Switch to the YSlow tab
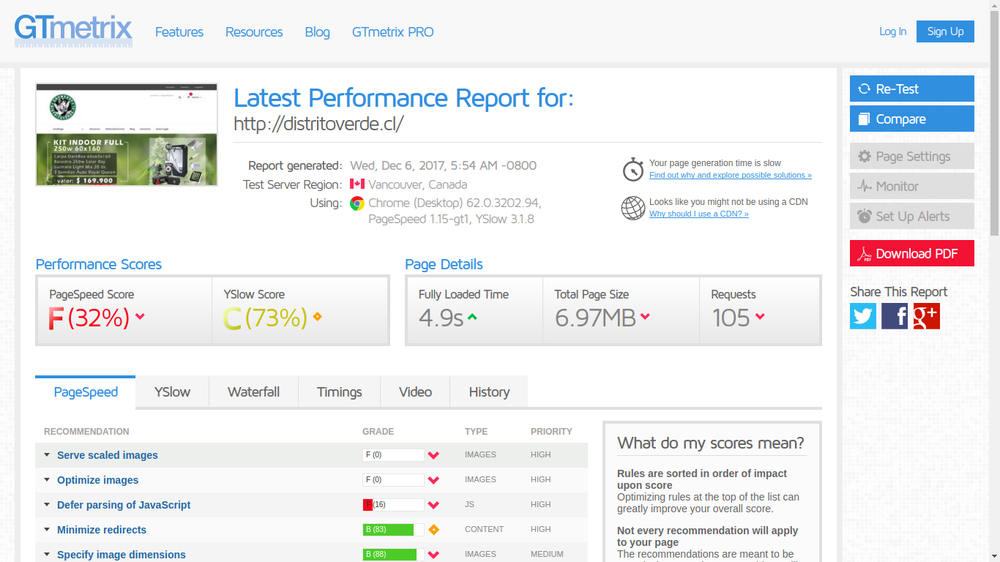Image resolution: width=1000 pixels, height=562 pixels. [172, 392]
